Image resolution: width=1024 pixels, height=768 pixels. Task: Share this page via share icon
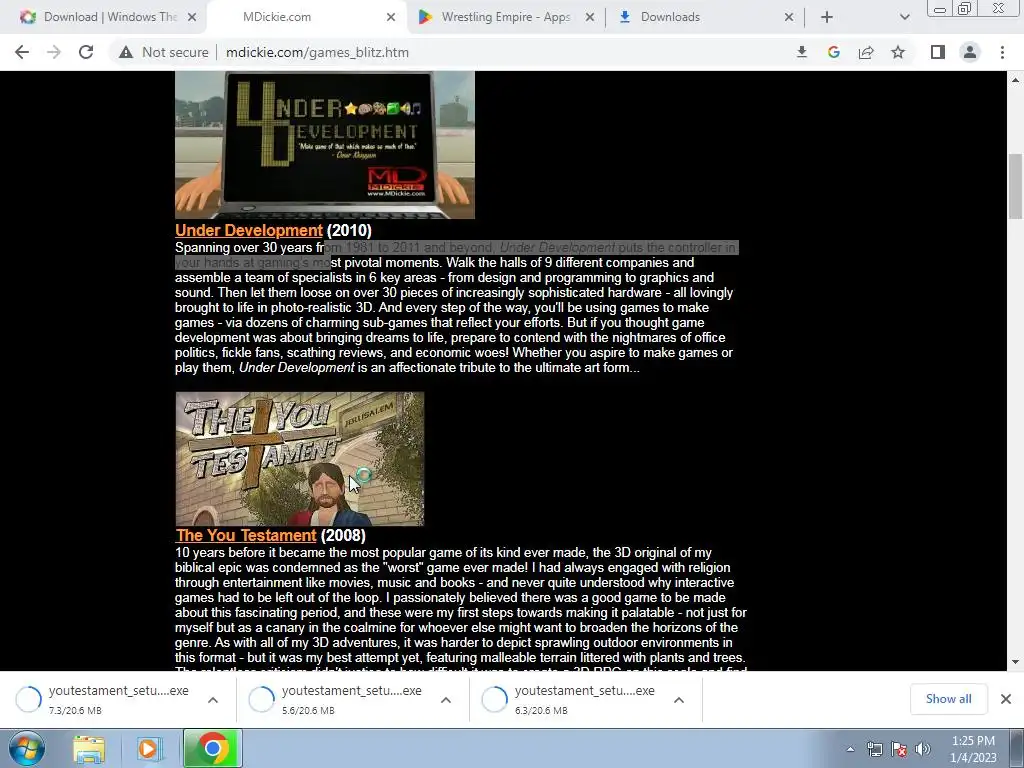[x=866, y=52]
